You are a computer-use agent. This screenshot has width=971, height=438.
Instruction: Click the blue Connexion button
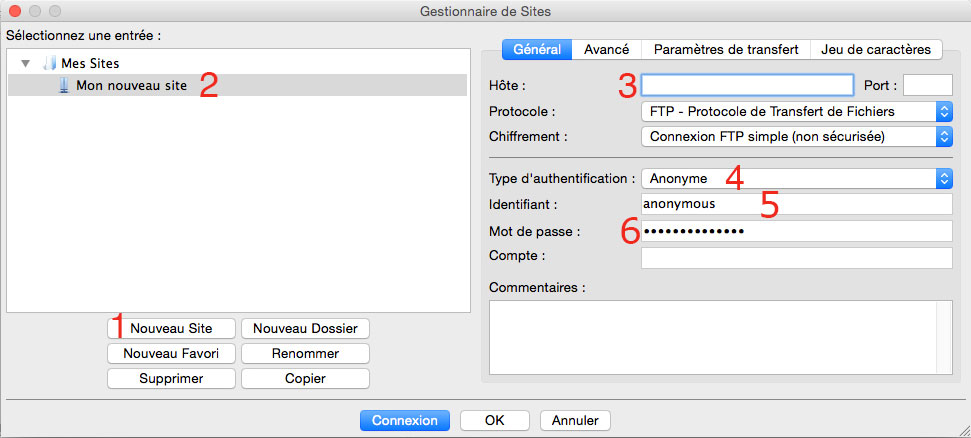pyautogui.click(x=405, y=421)
